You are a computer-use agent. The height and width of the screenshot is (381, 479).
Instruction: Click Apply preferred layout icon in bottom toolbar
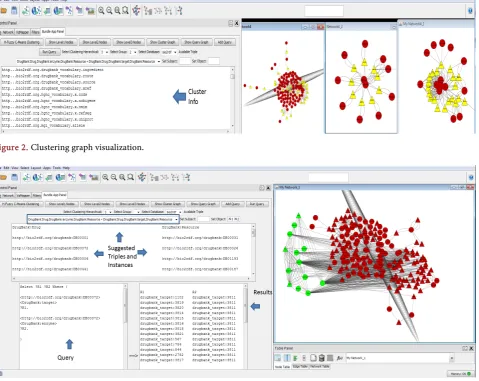click(142, 177)
